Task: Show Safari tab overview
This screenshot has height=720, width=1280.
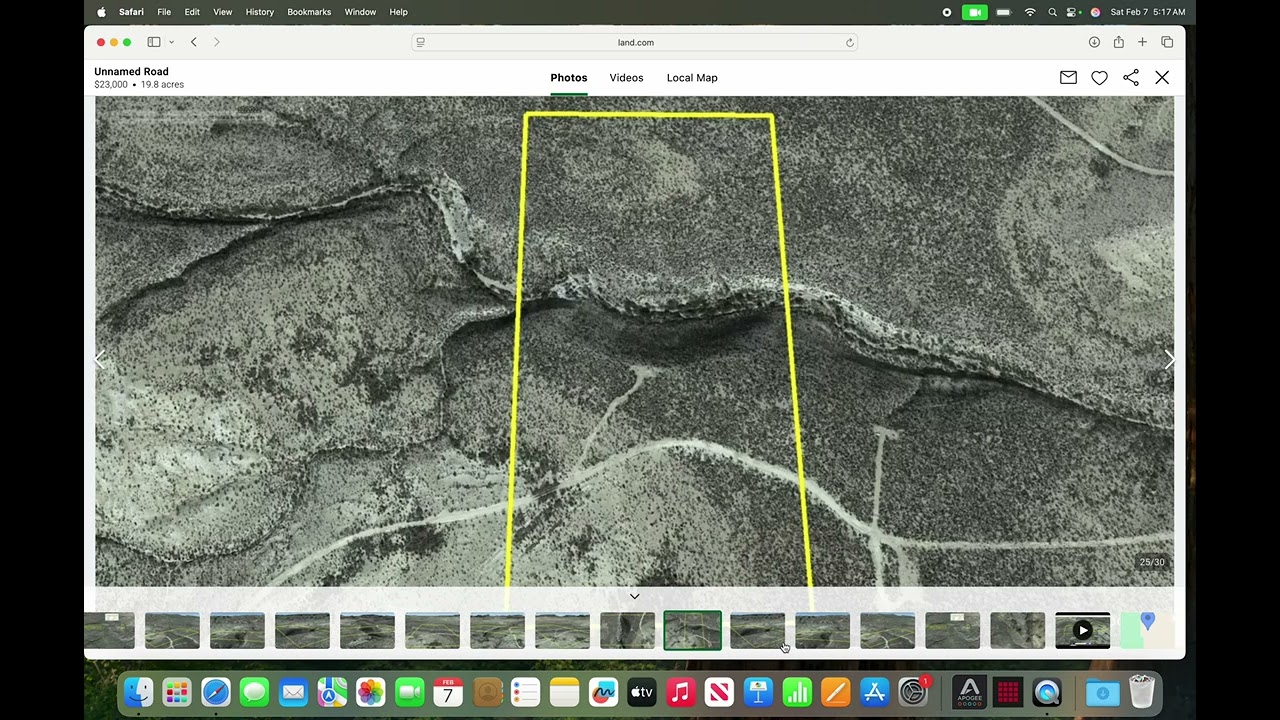Action: click(1167, 42)
